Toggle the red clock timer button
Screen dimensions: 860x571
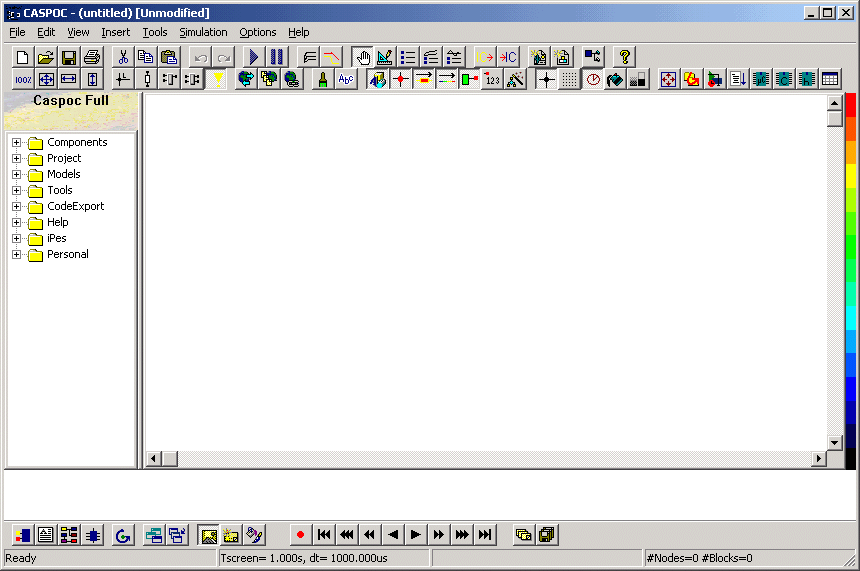592,80
